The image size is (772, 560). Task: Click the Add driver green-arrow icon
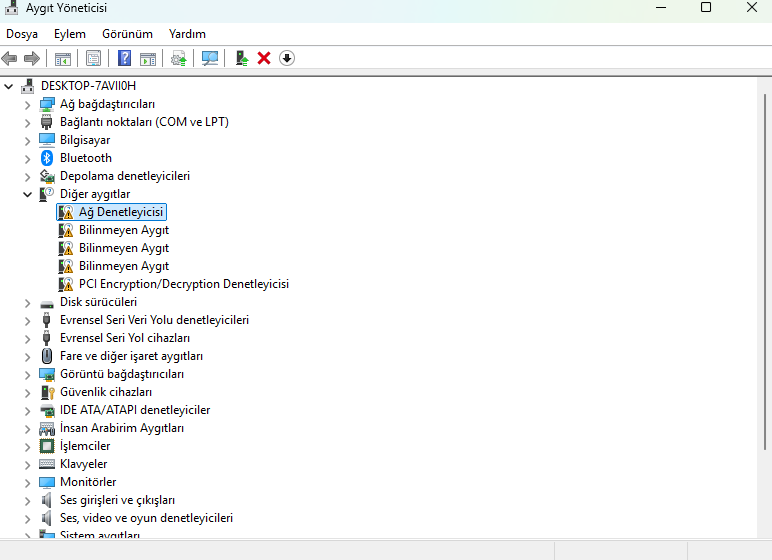[x=242, y=59]
